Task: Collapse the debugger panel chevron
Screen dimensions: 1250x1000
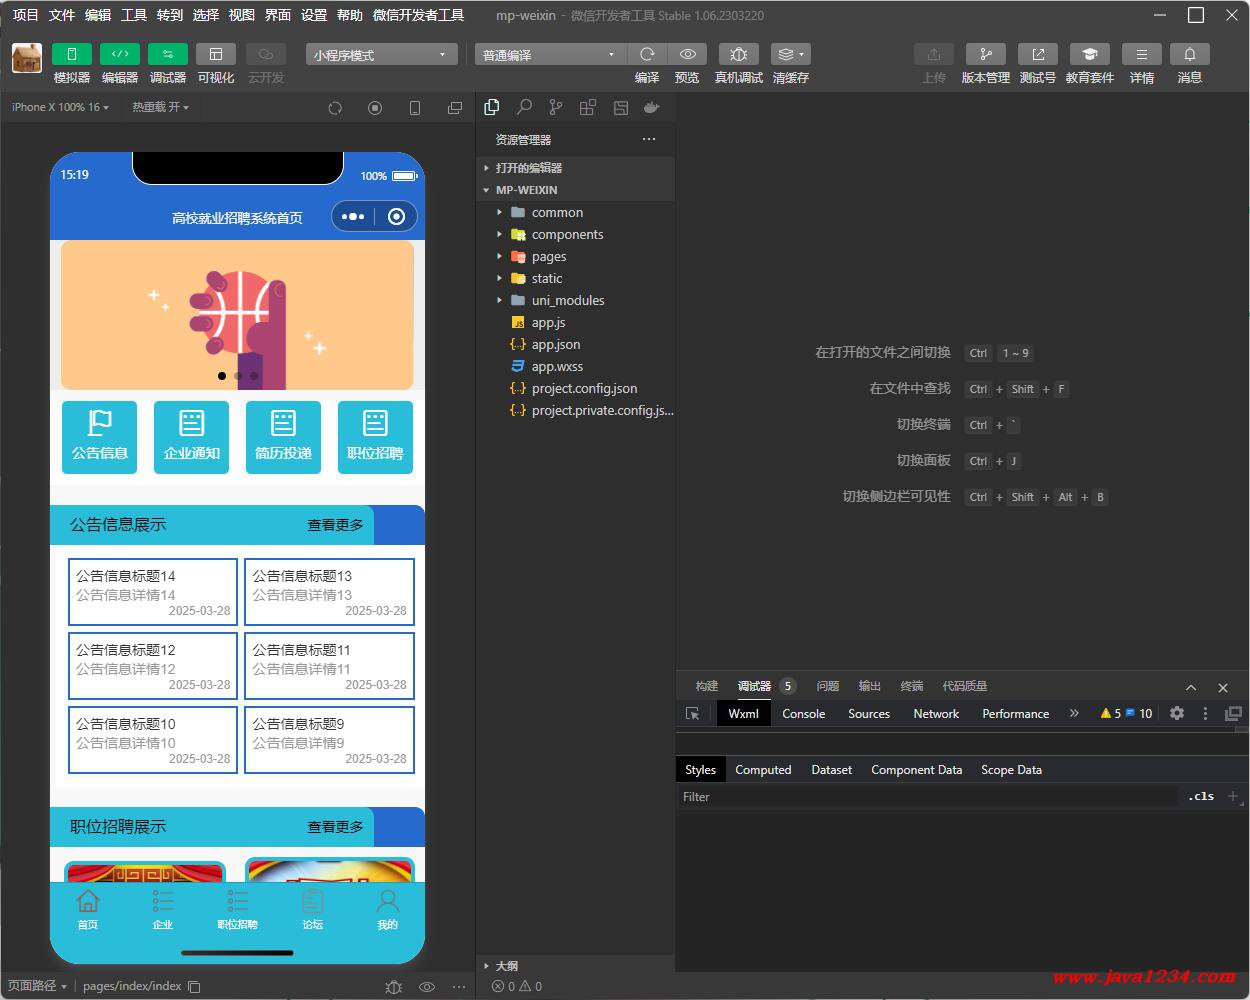Action: 1191,687
